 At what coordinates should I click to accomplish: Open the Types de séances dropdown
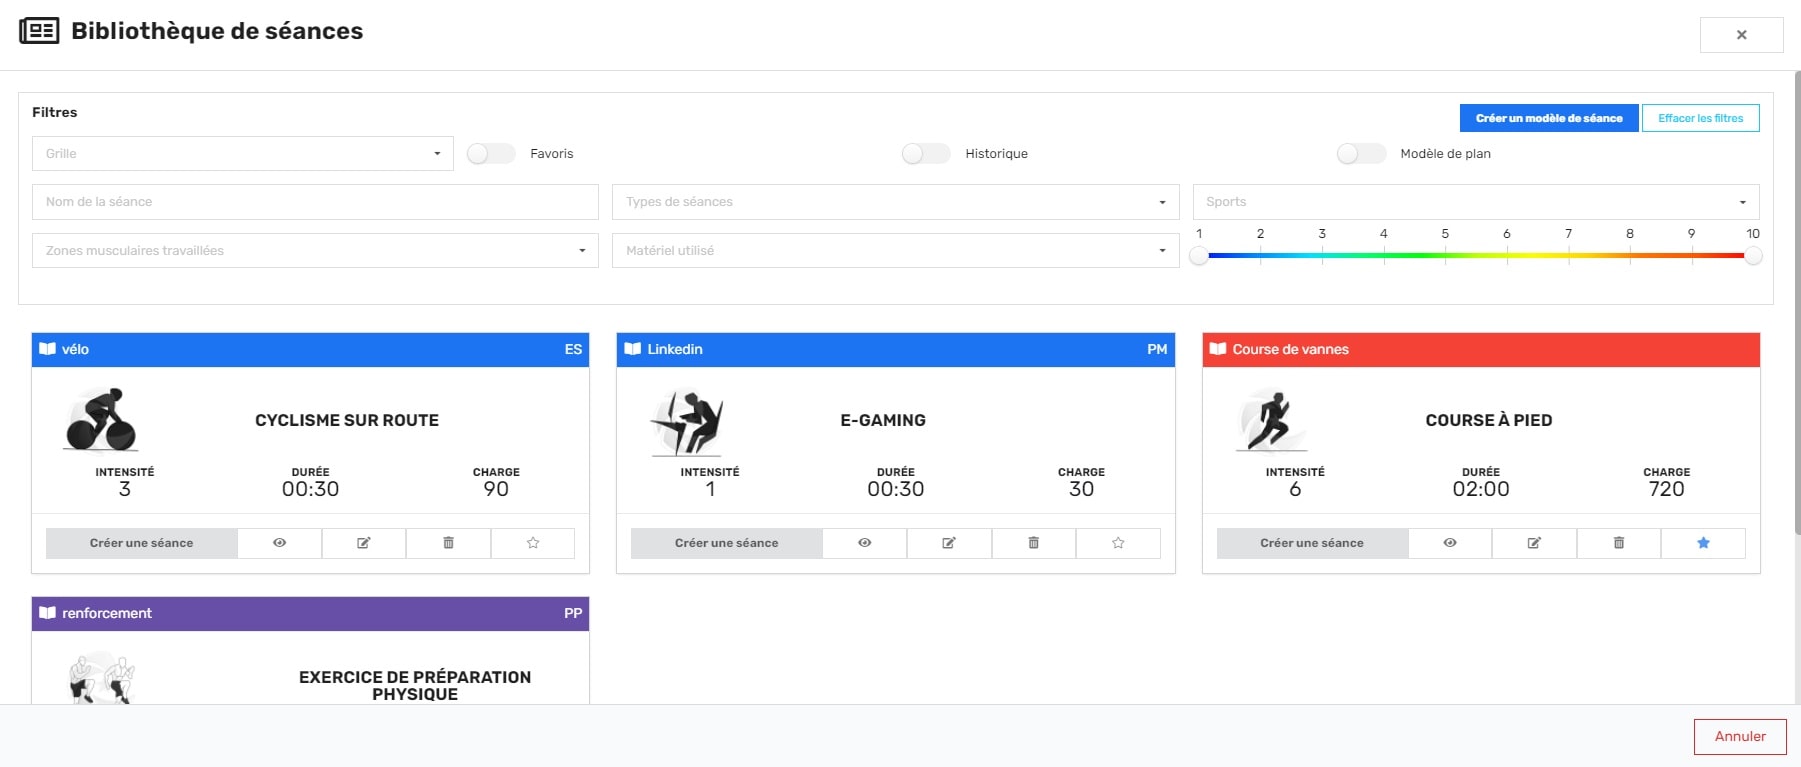[896, 202]
